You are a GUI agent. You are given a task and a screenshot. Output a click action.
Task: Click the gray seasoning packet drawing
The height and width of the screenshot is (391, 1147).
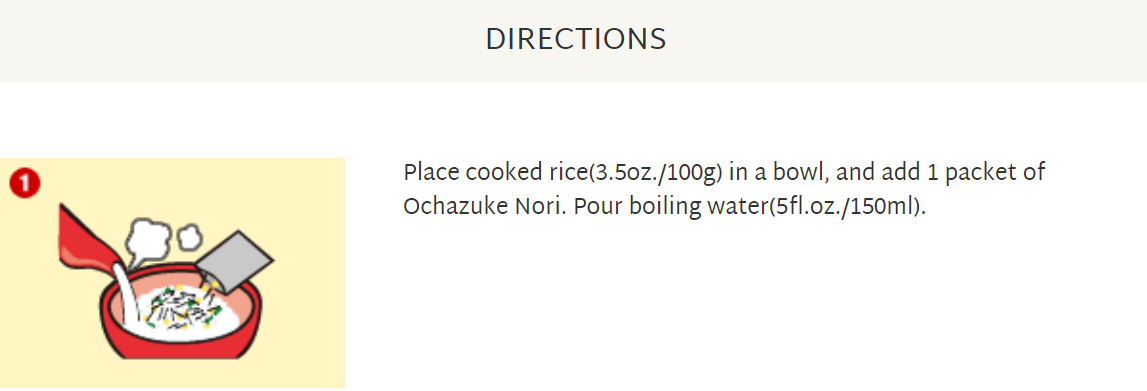(235, 262)
